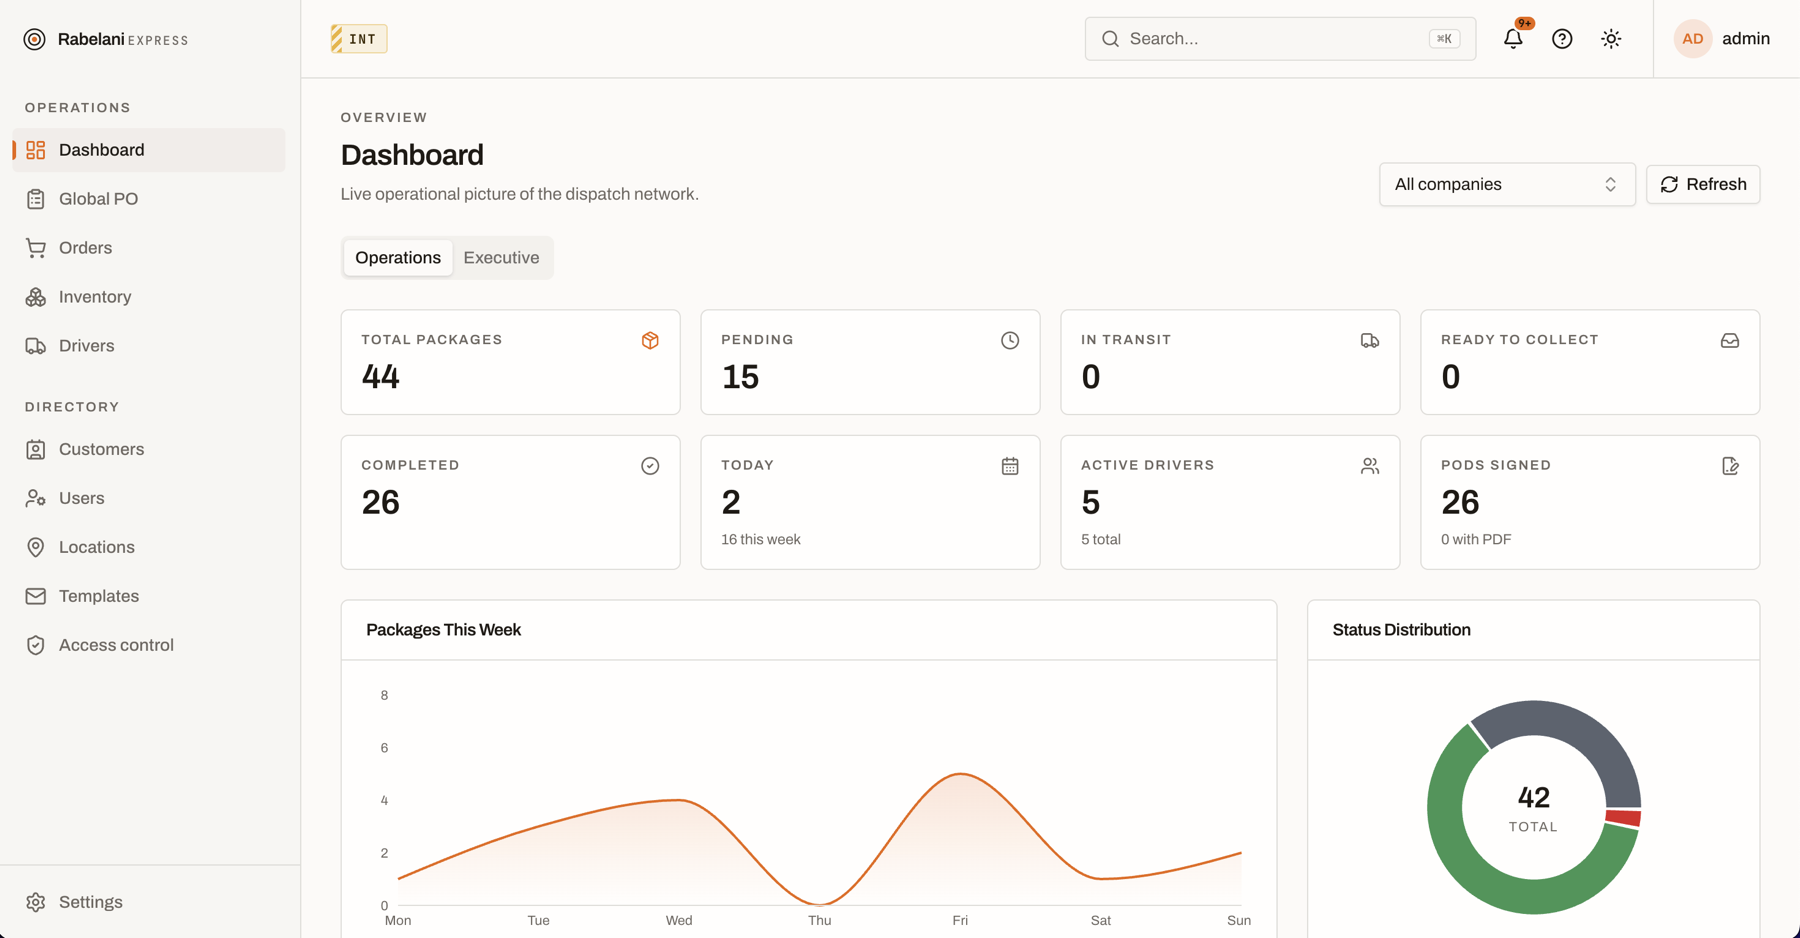Click the In Transit truck icon

(1370, 341)
